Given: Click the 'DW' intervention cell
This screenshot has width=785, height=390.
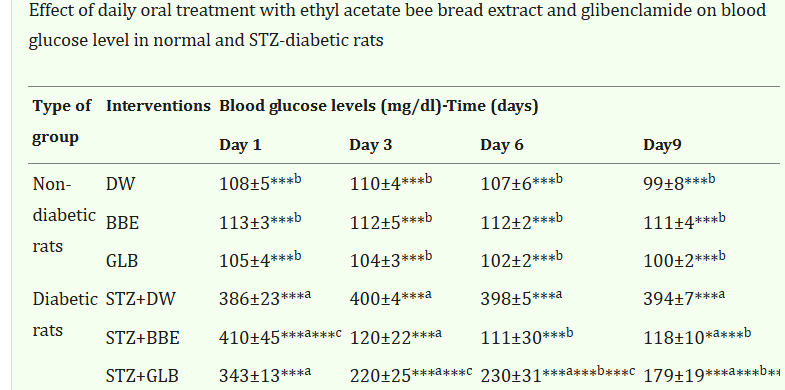Looking at the screenshot, I should coord(121,184).
